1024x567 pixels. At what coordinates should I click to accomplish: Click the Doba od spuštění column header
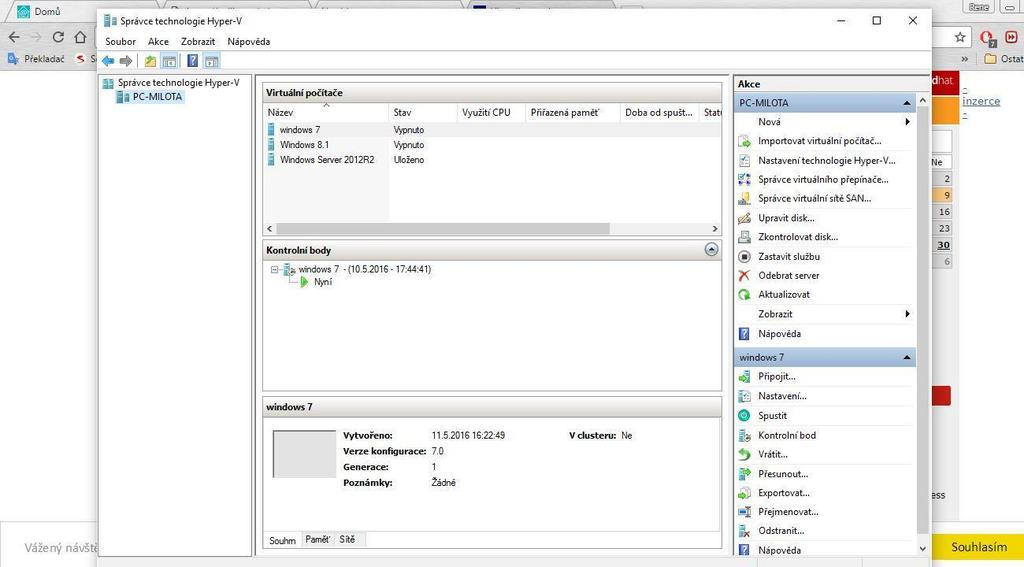[658, 112]
